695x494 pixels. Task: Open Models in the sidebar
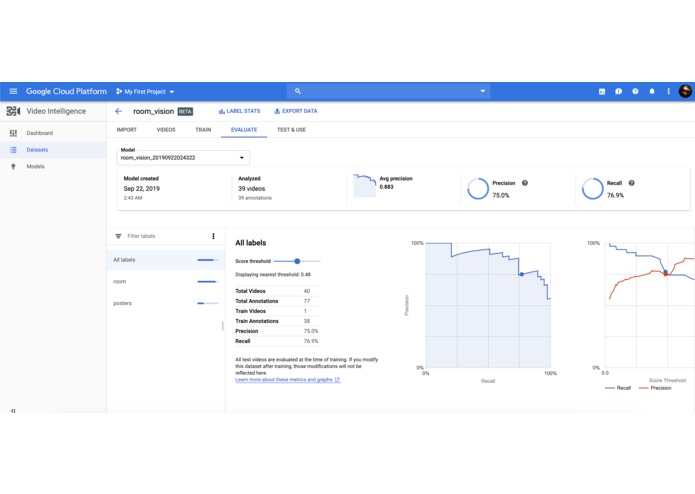coord(53,167)
